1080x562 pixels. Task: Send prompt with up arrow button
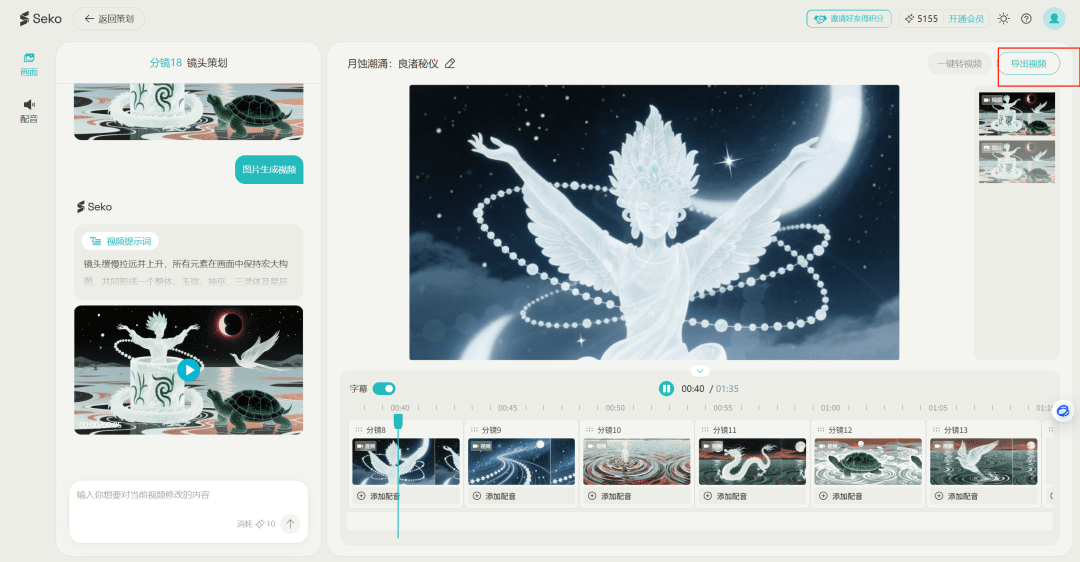pos(291,524)
